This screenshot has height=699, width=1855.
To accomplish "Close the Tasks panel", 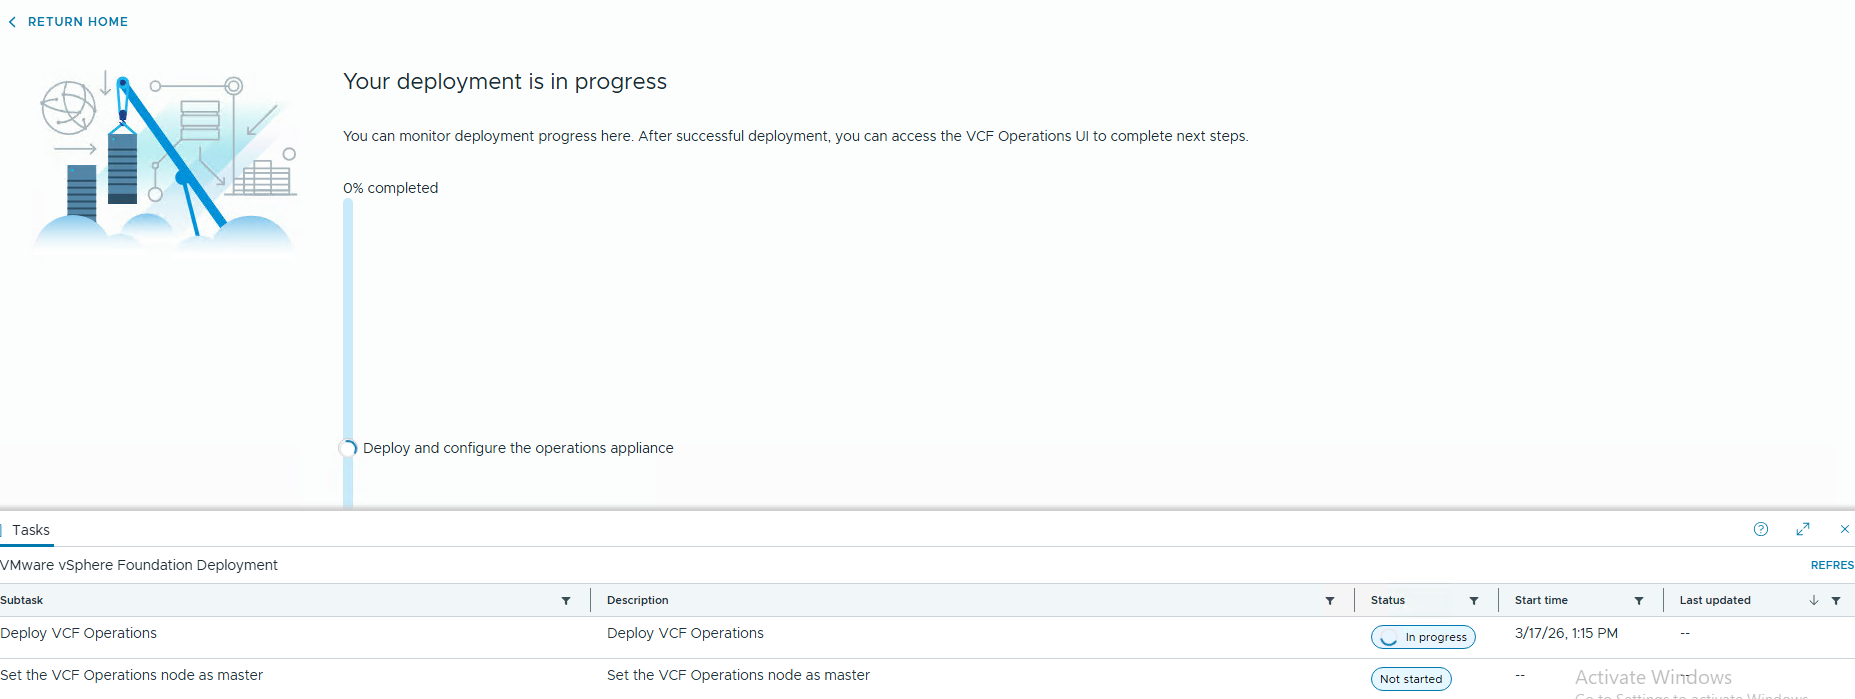I will tap(1845, 529).
